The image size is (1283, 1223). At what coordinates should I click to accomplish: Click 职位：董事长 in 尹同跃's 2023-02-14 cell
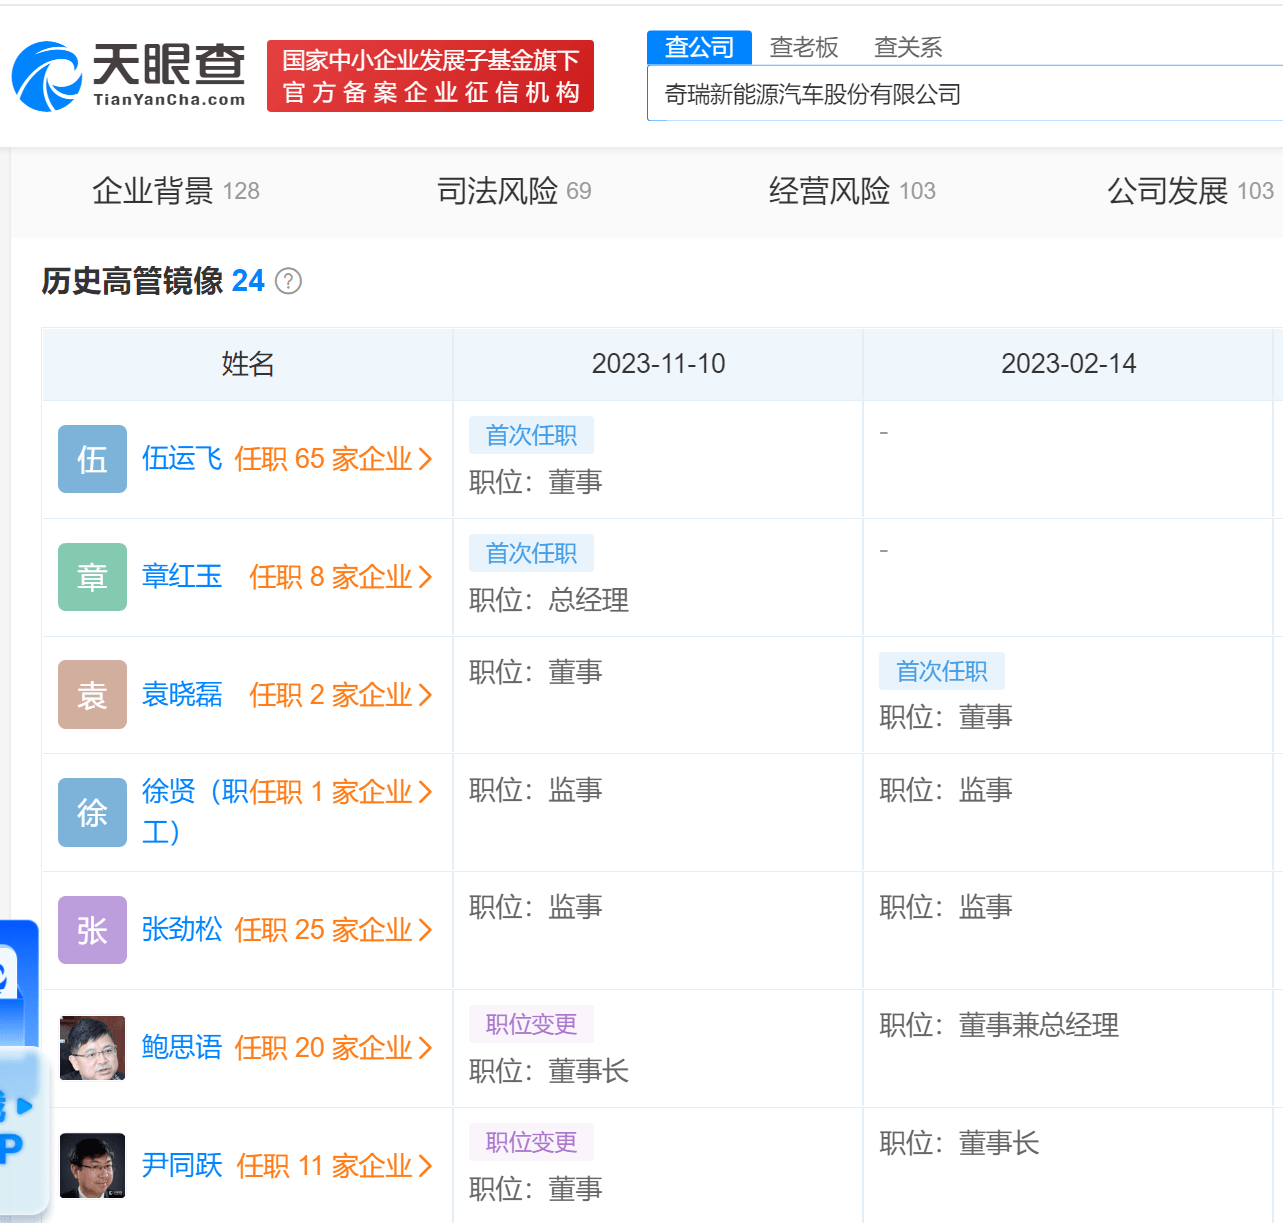coord(959,1143)
